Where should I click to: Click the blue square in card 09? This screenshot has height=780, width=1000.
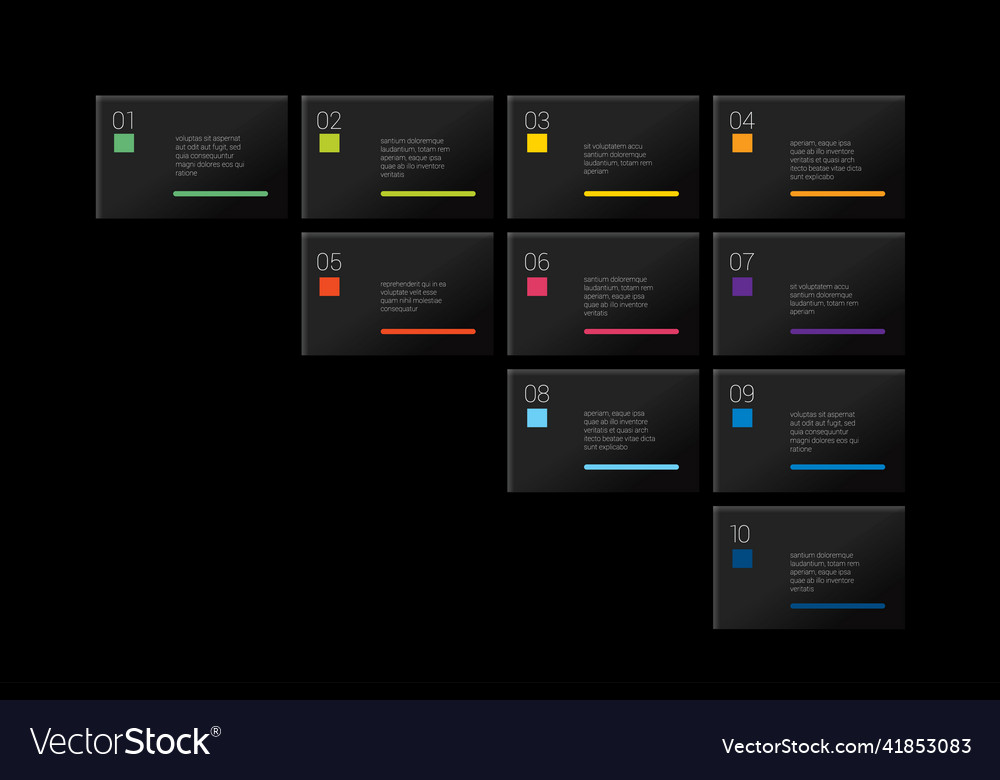[742, 418]
